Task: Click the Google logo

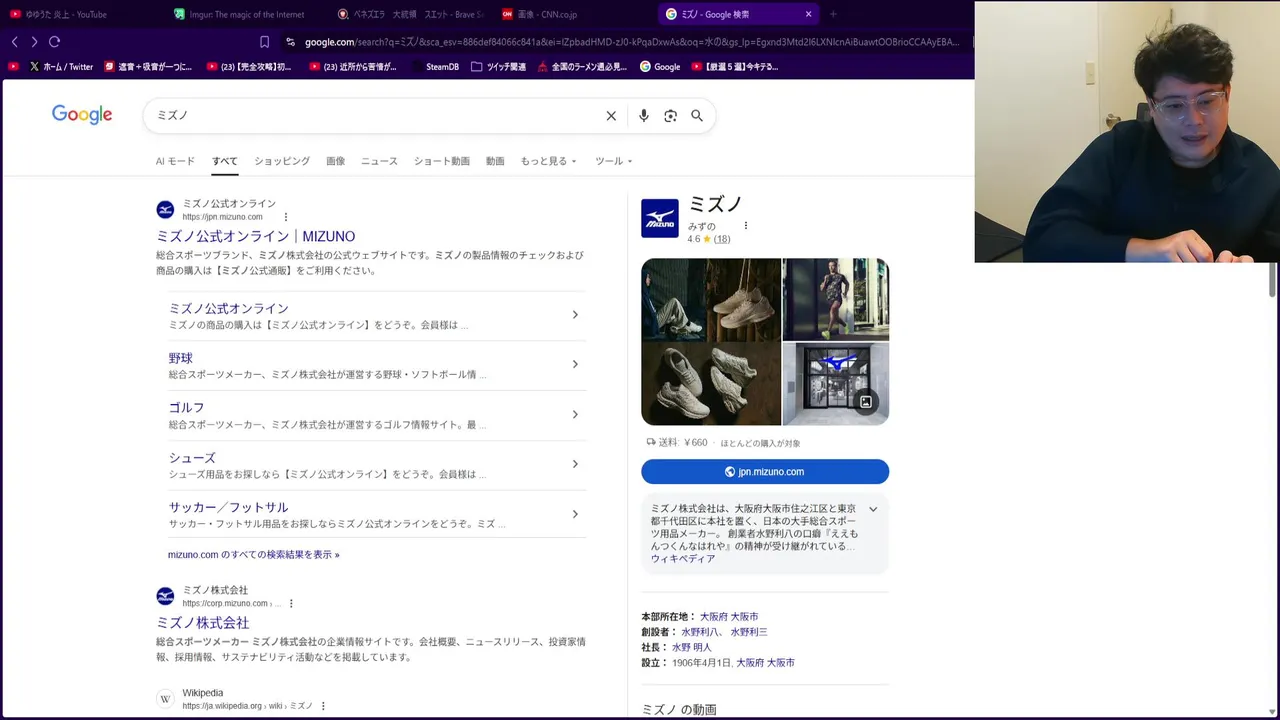Action: 82,115
